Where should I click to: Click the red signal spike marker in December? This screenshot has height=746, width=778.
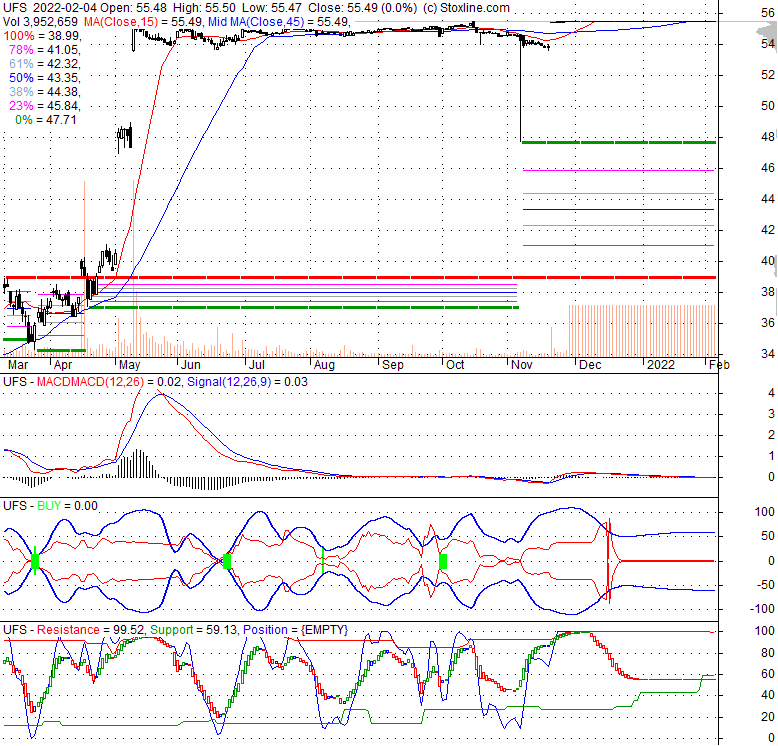point(609,560)
